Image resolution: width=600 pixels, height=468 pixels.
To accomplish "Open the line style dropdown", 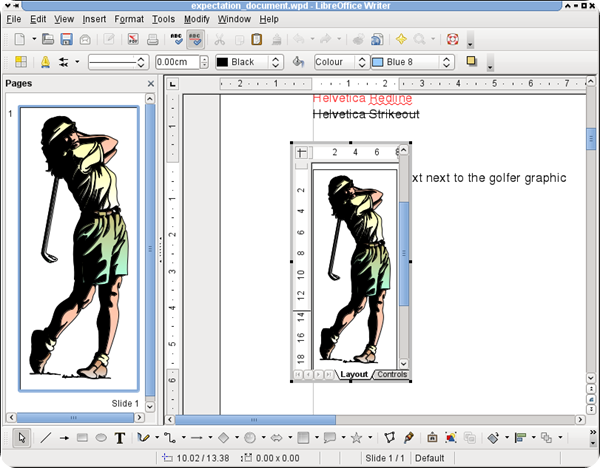I will pyautogui.click(x=118, y=62).
